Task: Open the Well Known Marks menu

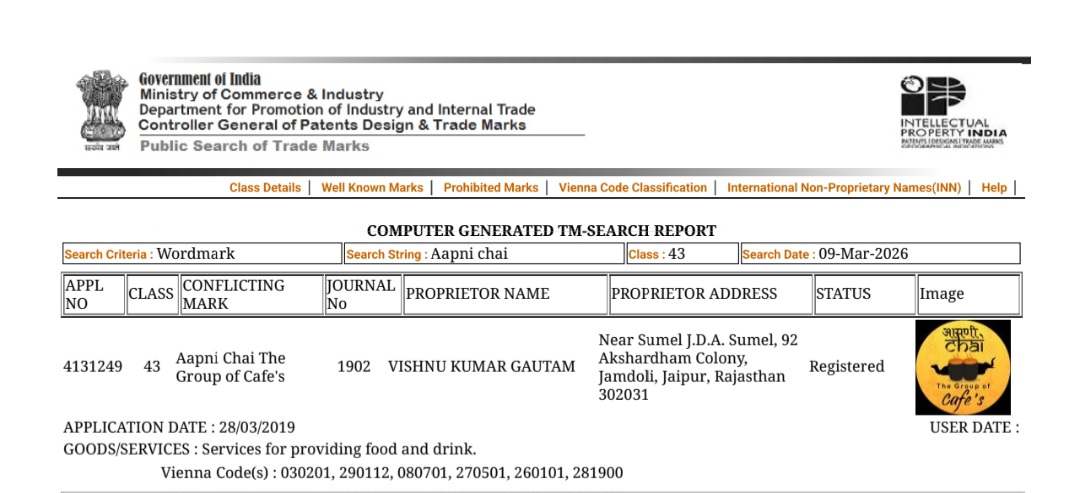Action: (x=372, y=188)
